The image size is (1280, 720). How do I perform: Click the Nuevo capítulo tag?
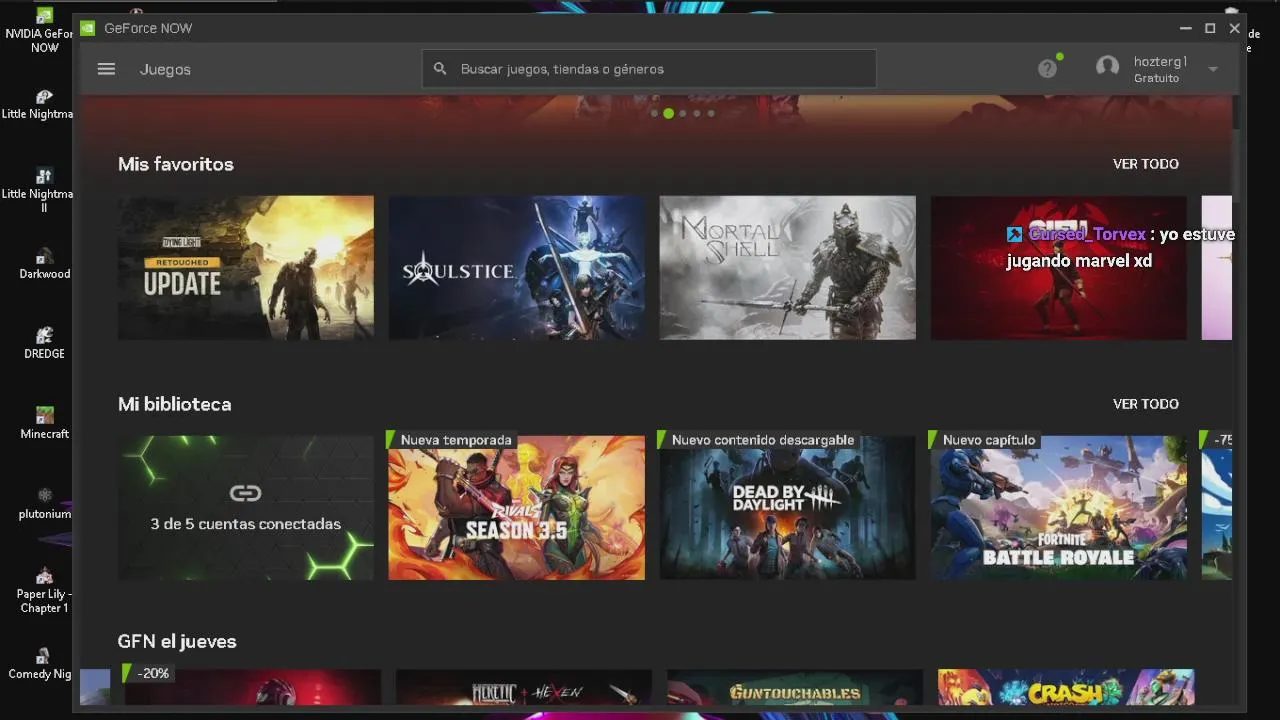pos(983,440)
